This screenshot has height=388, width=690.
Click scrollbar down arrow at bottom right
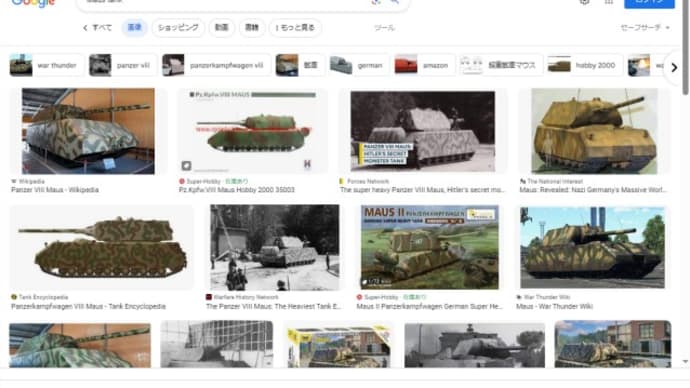[685, 362]
